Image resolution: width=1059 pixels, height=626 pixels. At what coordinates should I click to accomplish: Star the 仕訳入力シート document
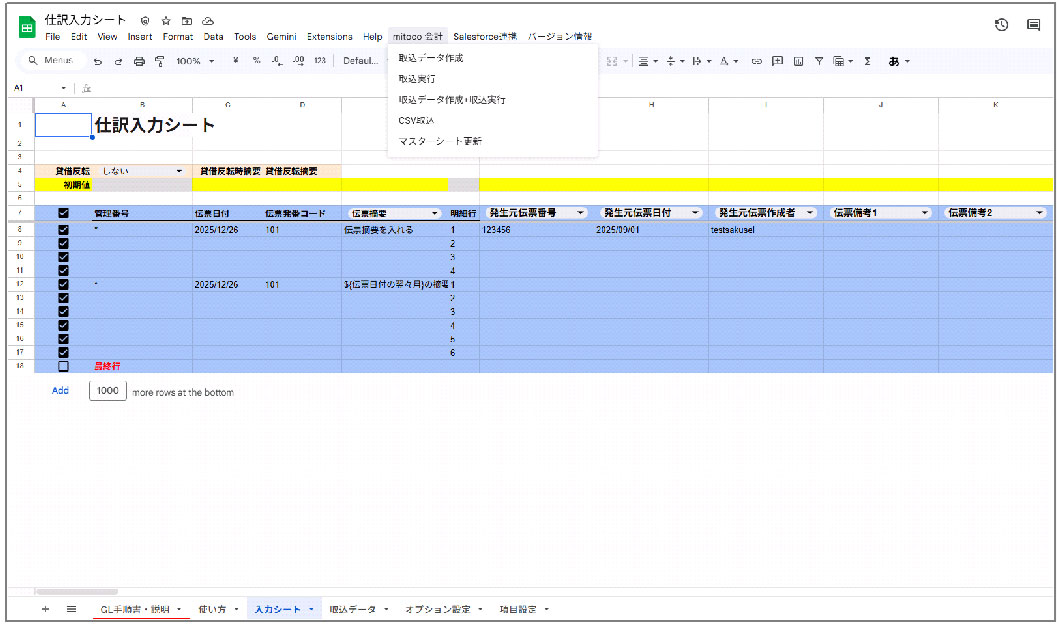pyautogui.click(x=166, y=21)
